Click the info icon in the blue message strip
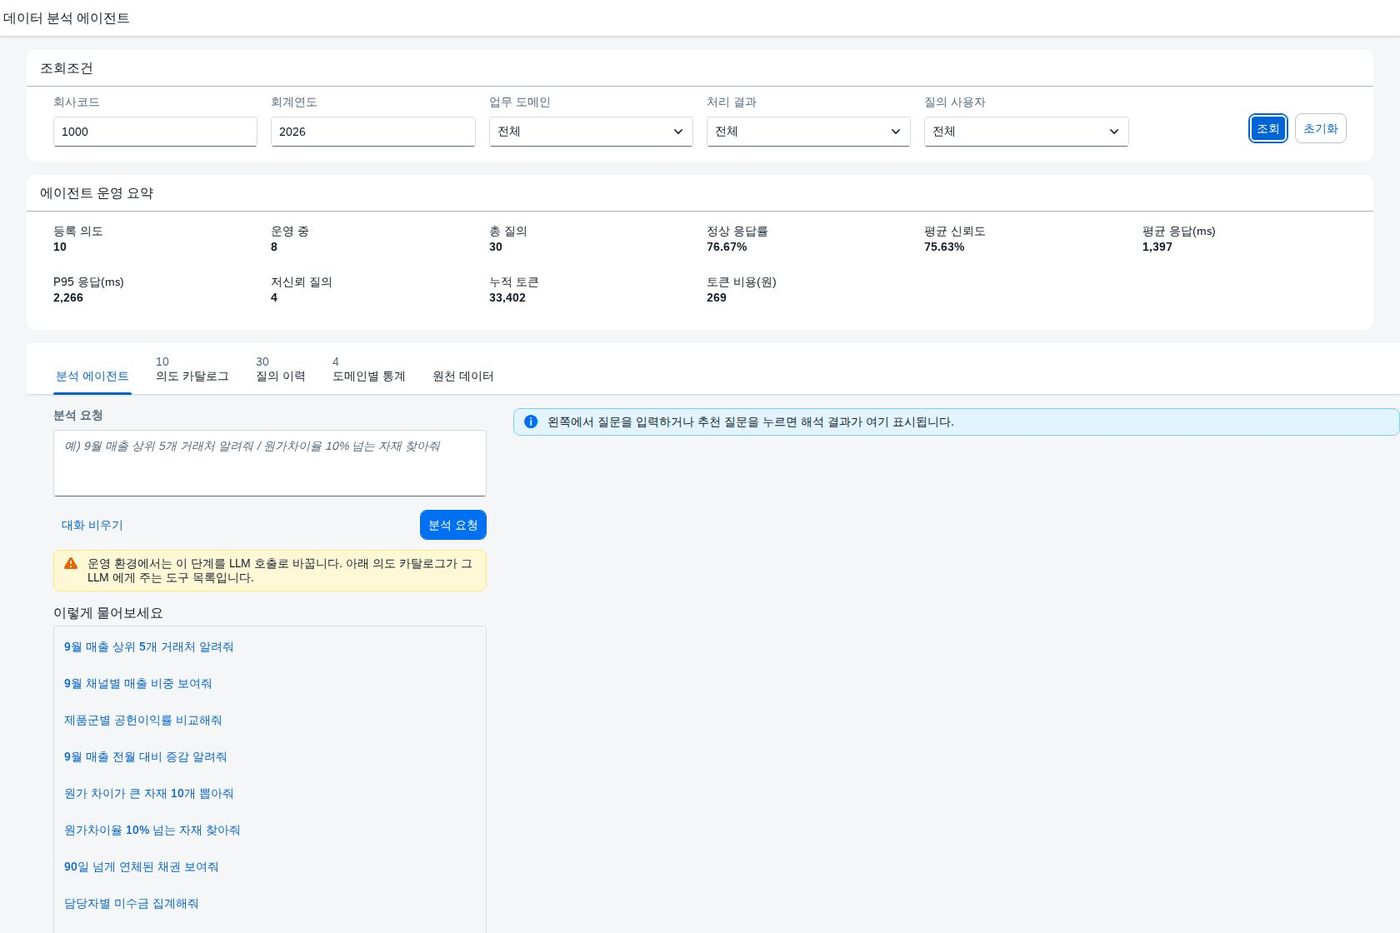The width and height of the screenshot is (1400, 933). click(x=531, y=422)
